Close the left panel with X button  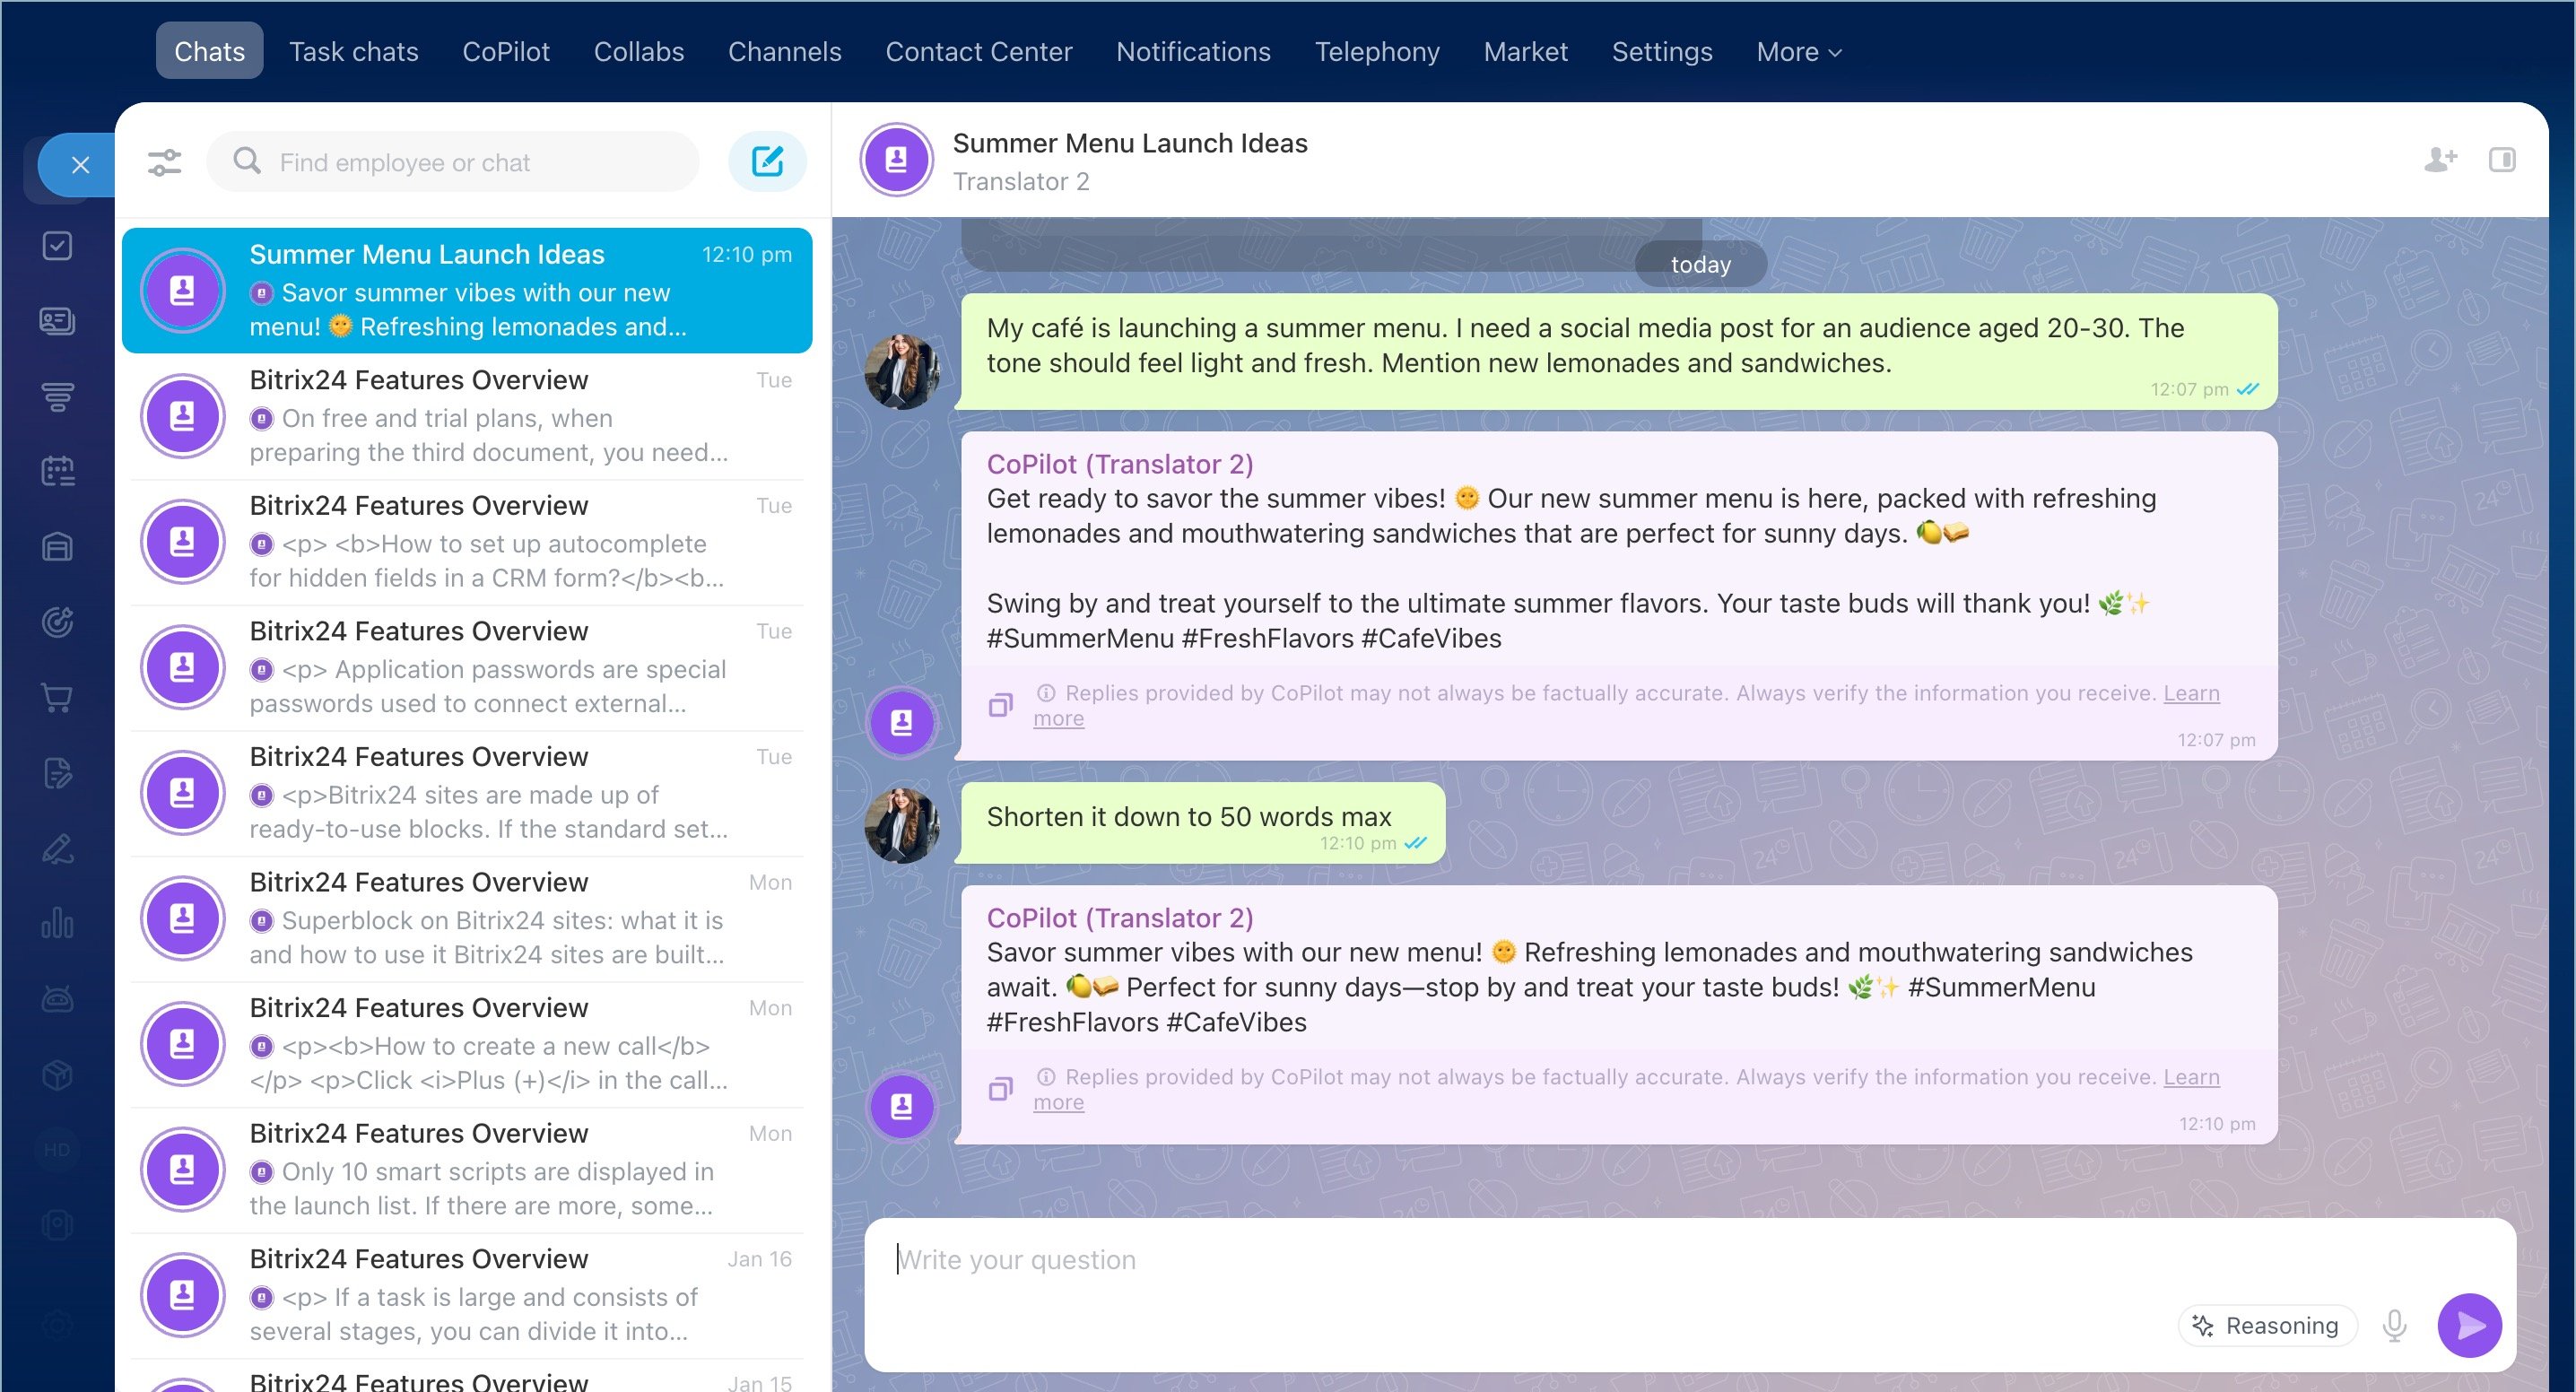click(80, 165)
